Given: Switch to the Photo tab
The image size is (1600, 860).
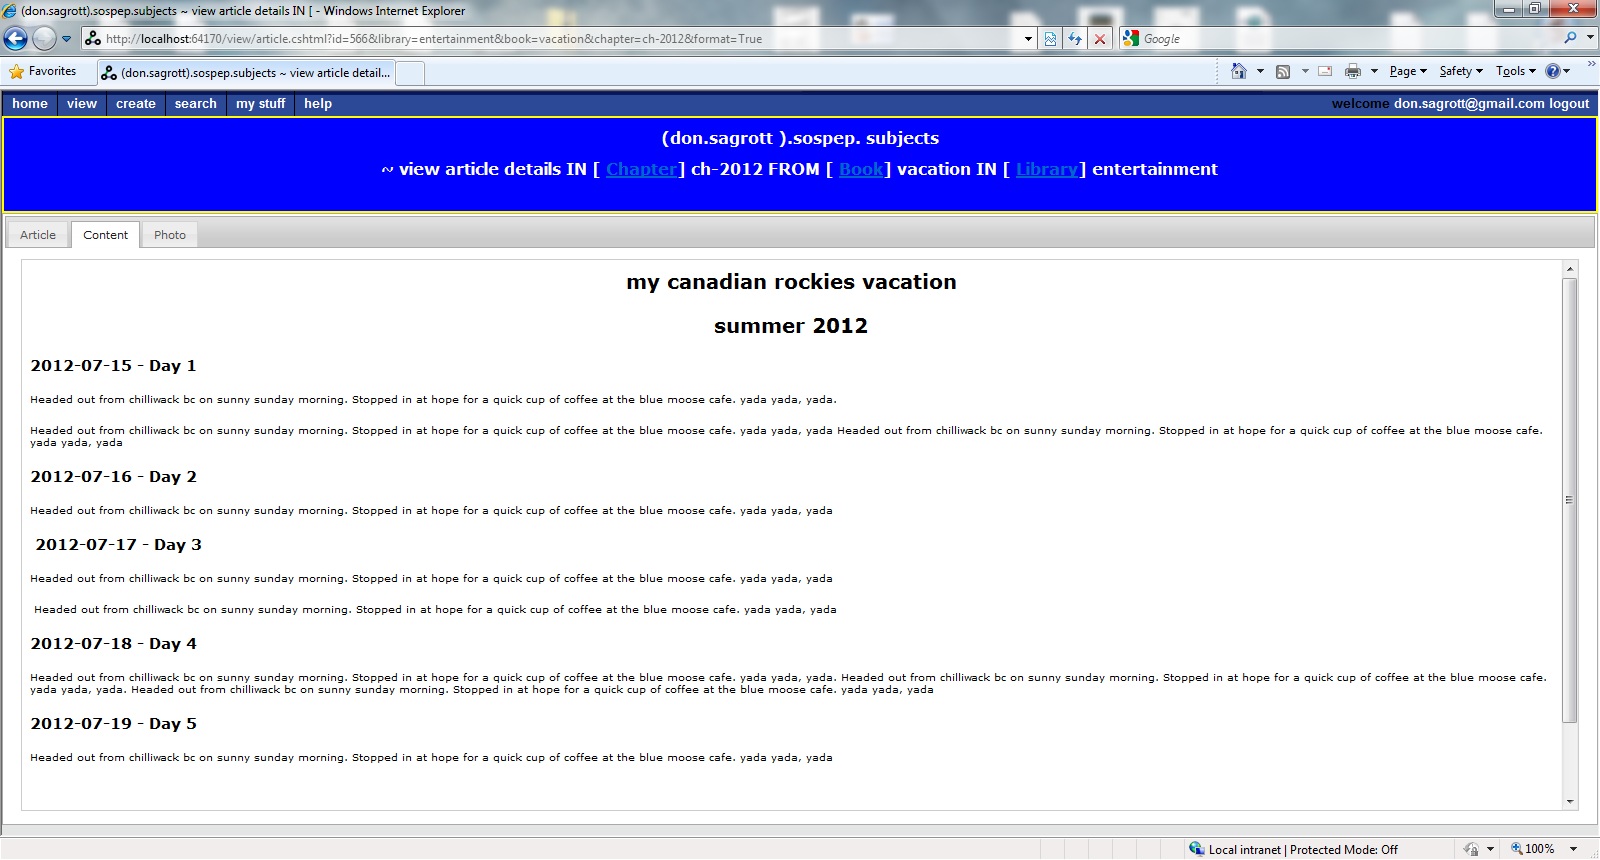Looking at the screenshot, I should [x=170, y=235].
